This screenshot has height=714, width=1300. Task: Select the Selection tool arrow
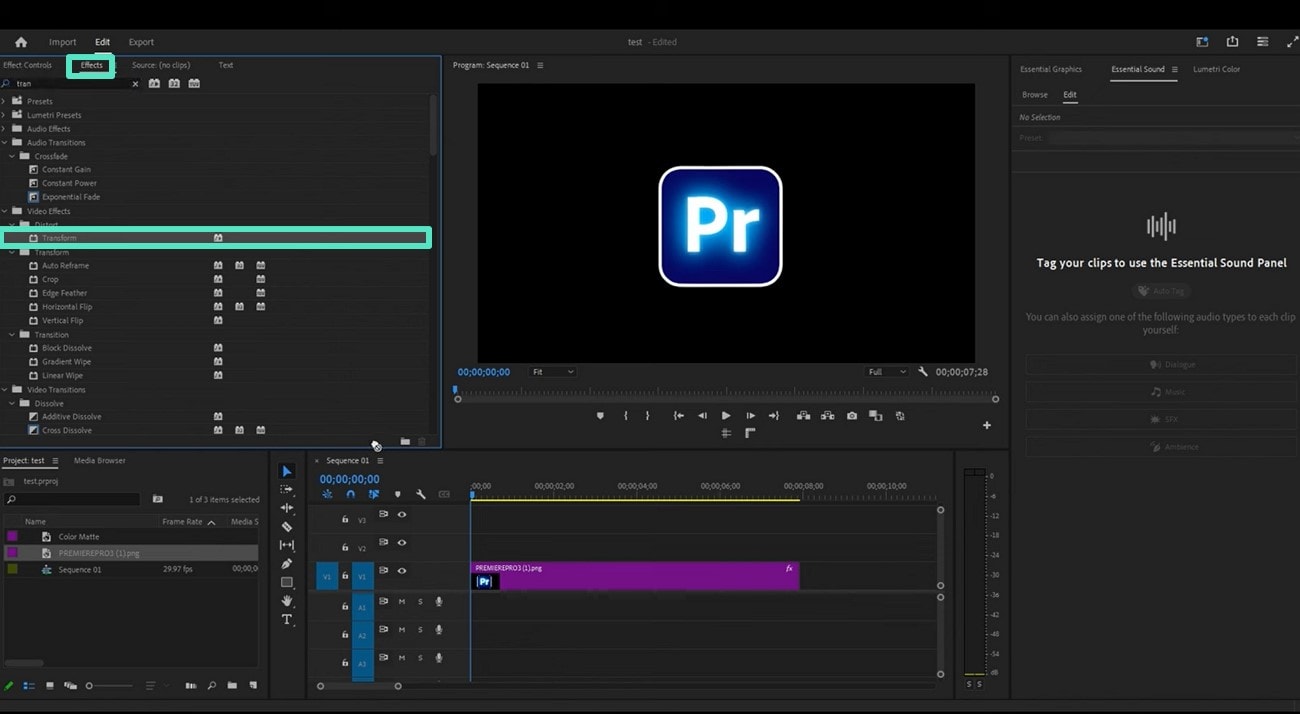pyautogui.click(x=287, y=471)
